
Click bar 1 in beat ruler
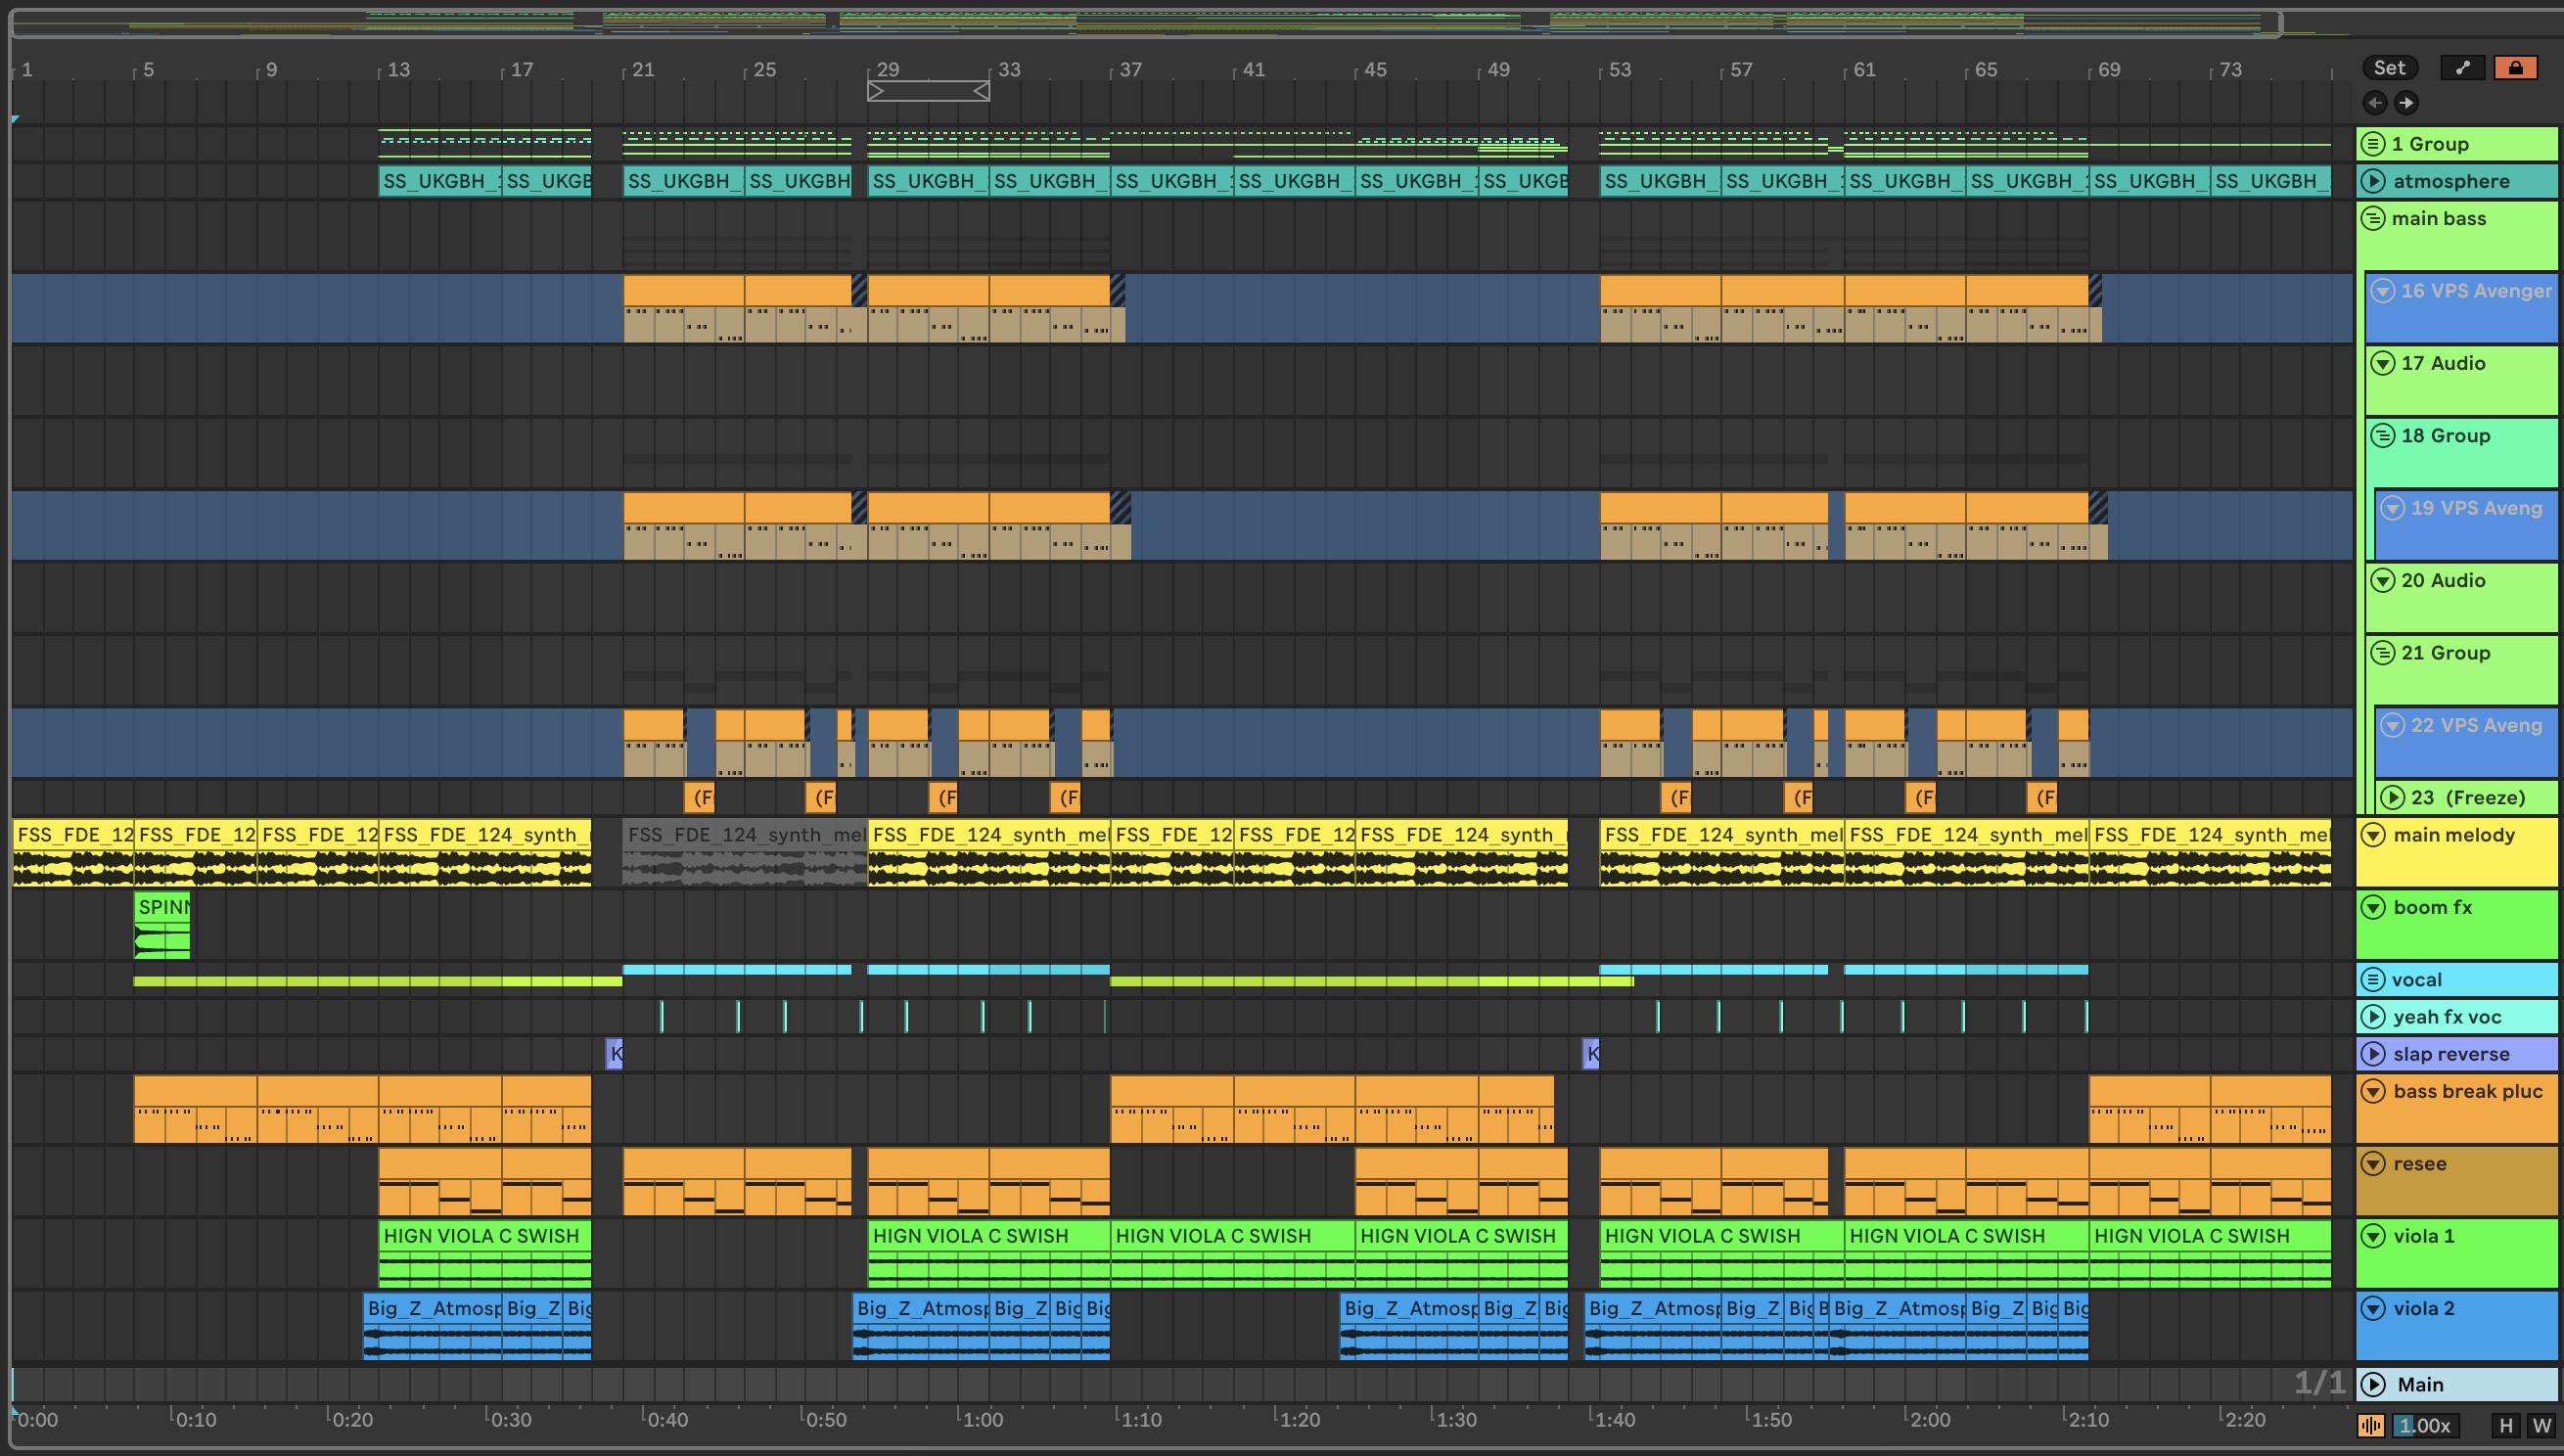pyautogui.click(x=27, y=69)
